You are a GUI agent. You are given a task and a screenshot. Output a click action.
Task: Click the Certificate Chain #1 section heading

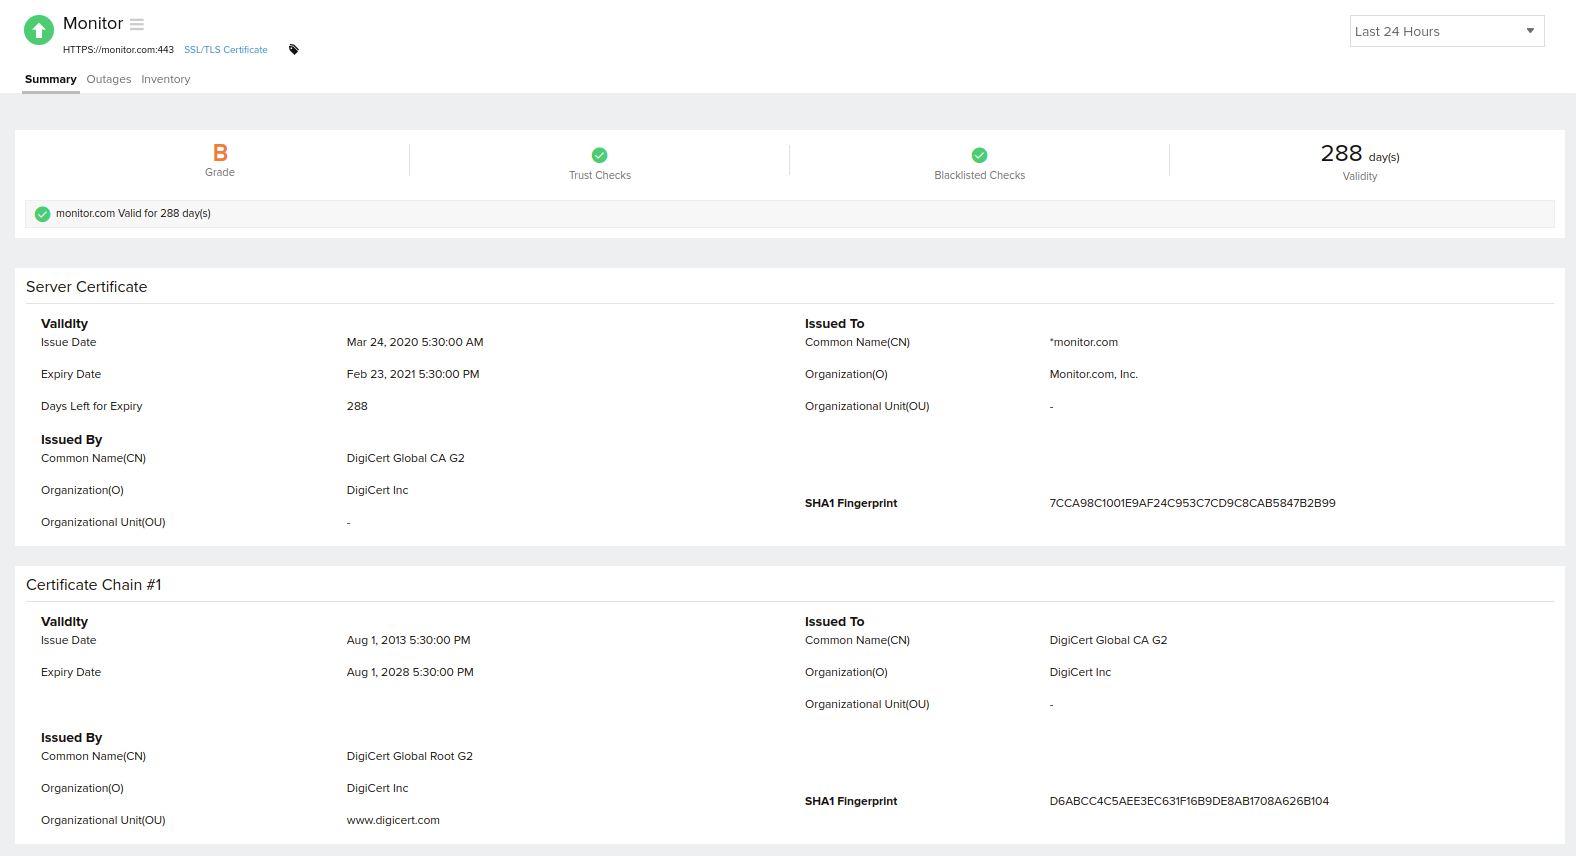(94, 585)
